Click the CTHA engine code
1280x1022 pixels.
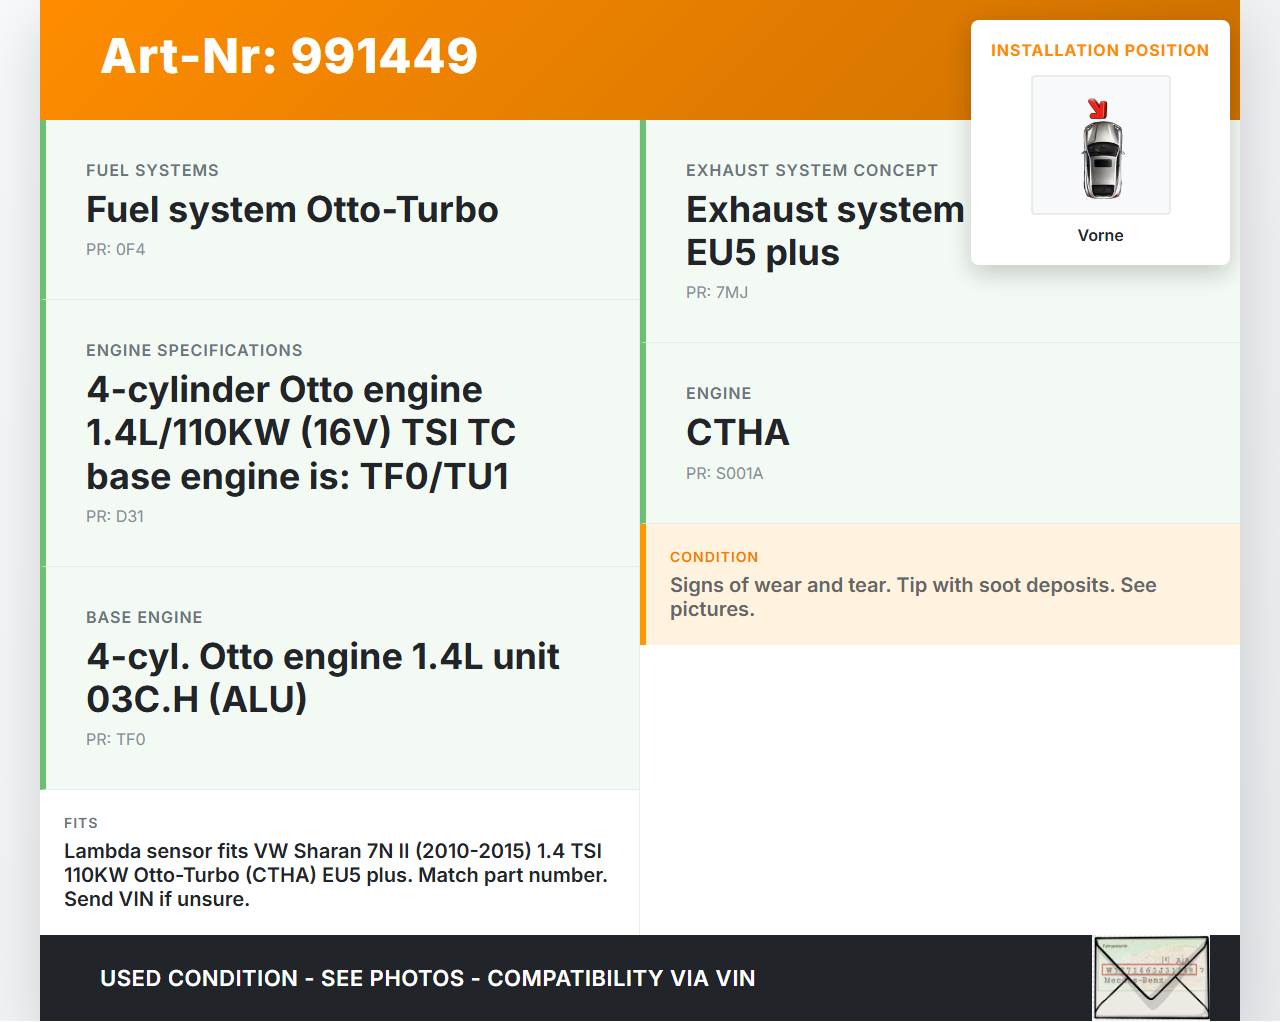(738, 433)
